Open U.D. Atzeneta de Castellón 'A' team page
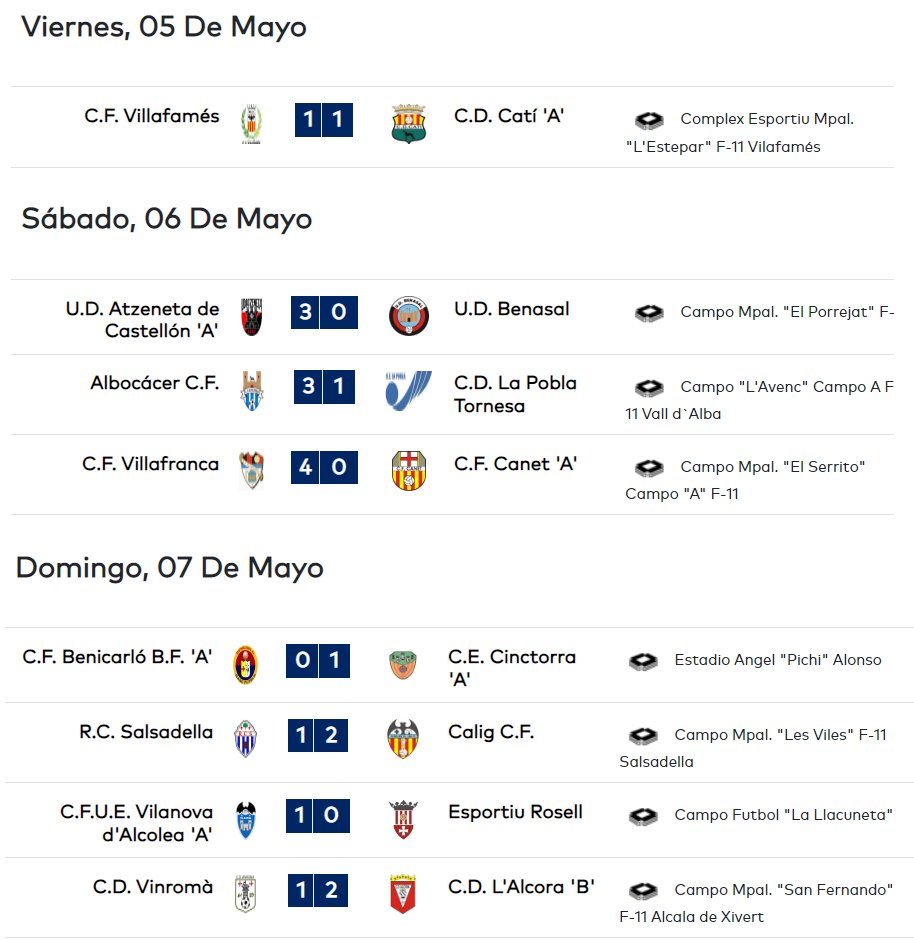 (142, 320)
